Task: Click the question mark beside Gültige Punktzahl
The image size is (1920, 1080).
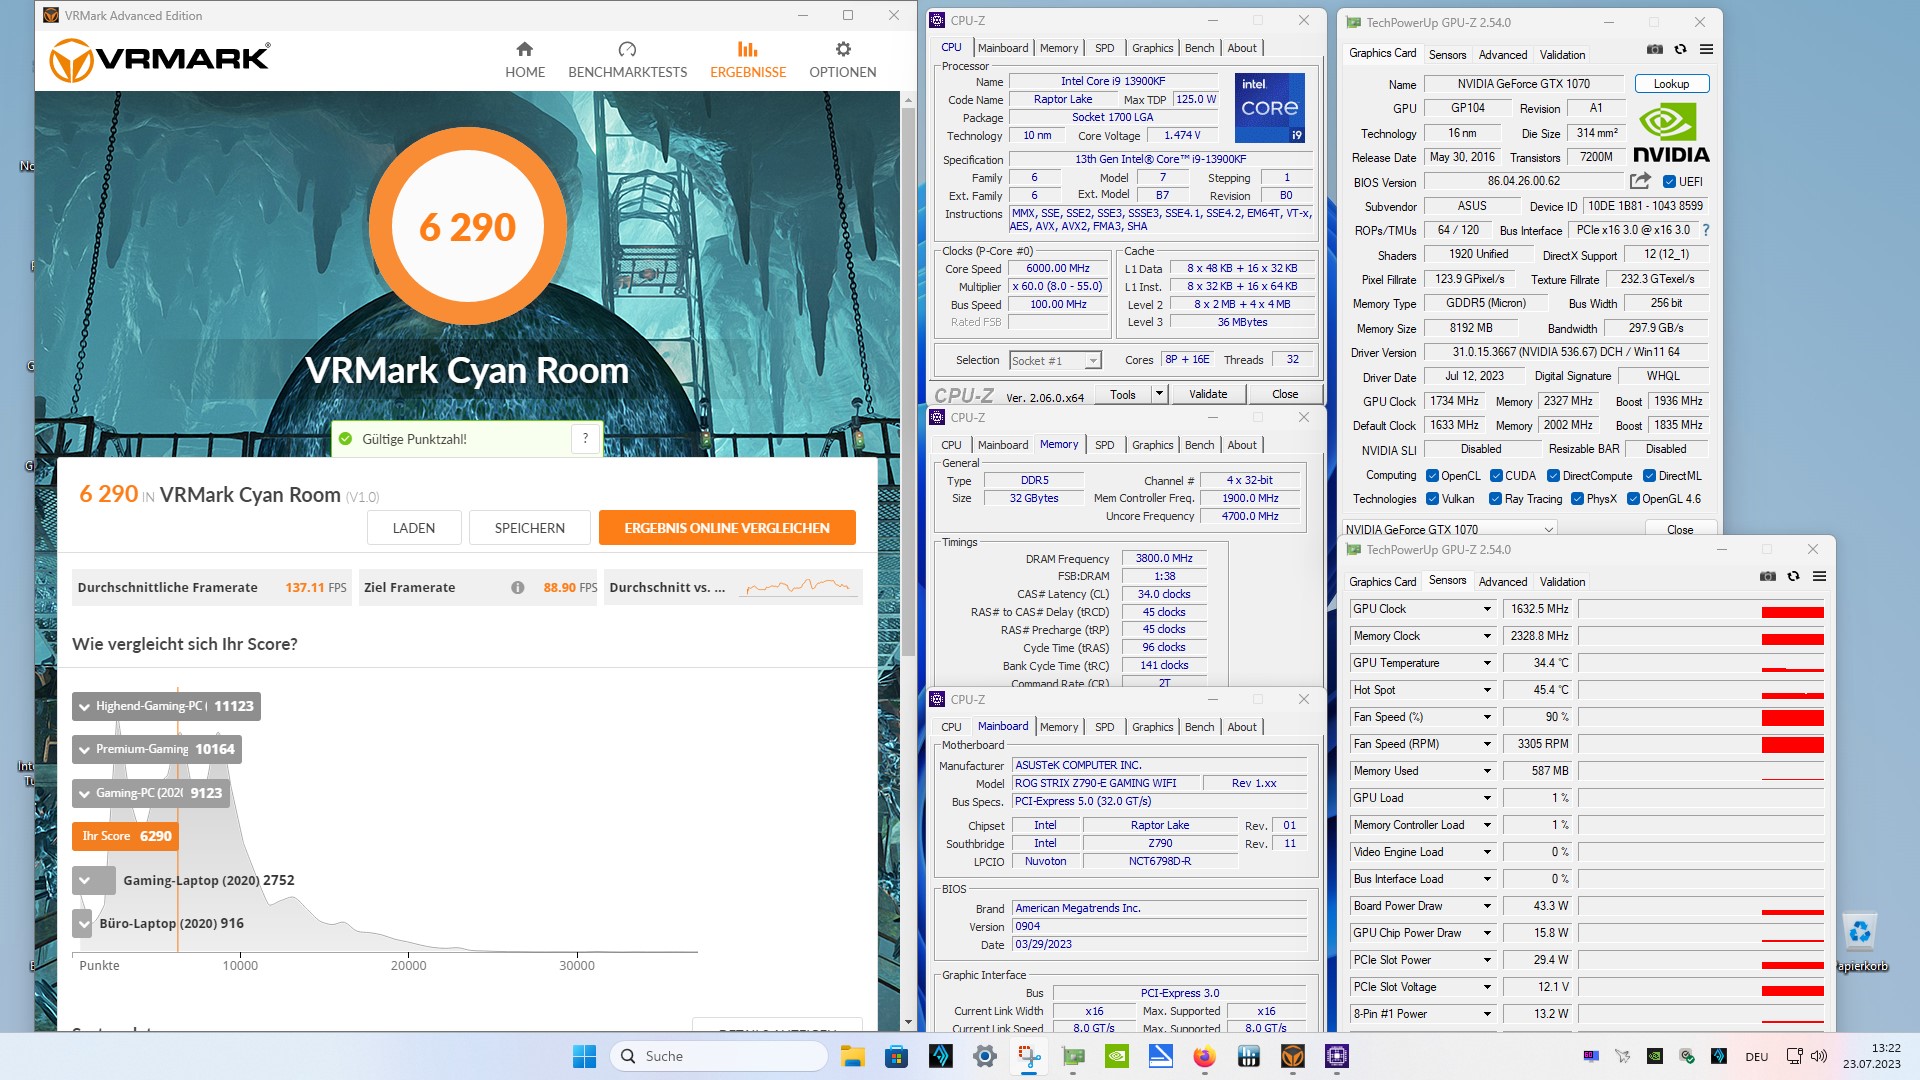Action: (x=585, y=439)
